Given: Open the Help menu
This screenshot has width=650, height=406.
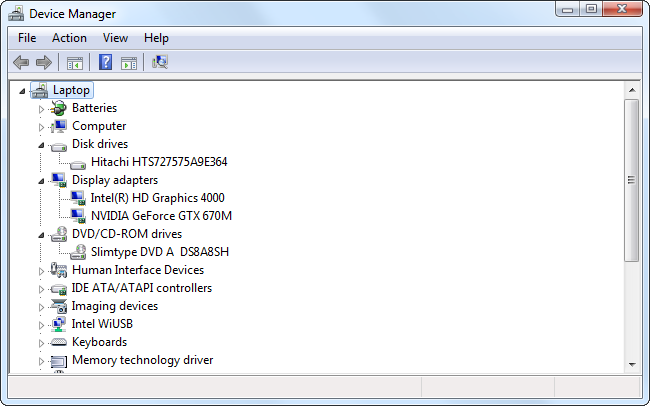Looking at the screenshot, I should click(x=156, y=38).
